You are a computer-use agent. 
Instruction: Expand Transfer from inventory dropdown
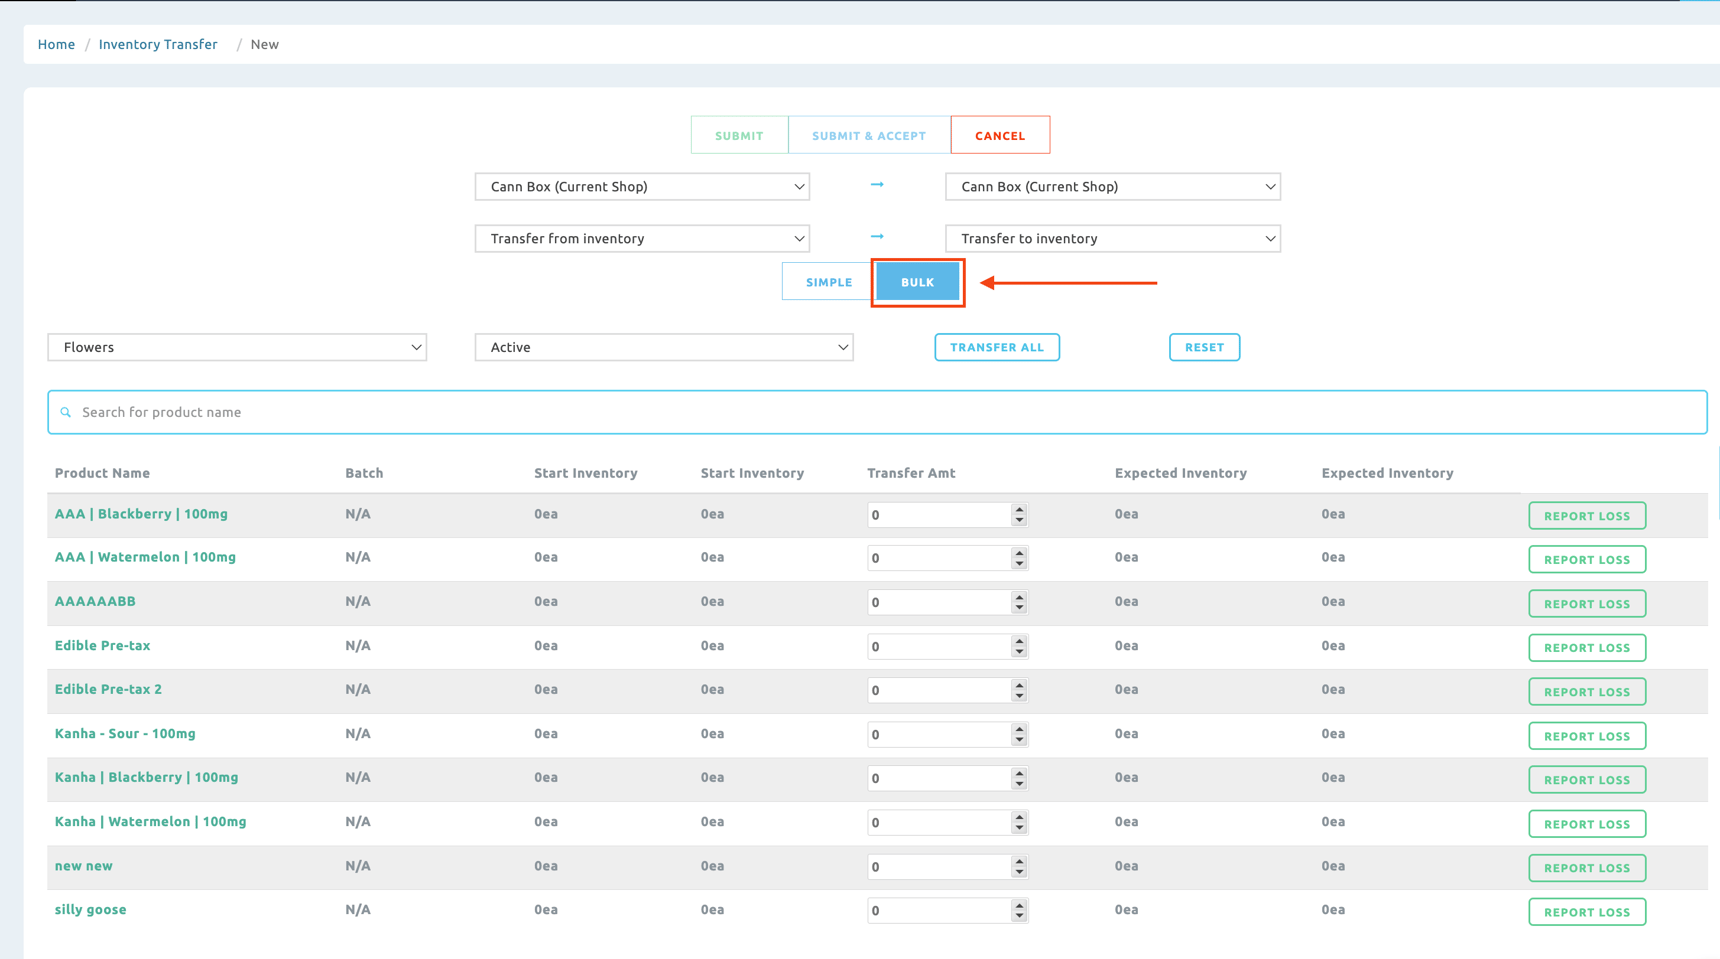(642, 239)
